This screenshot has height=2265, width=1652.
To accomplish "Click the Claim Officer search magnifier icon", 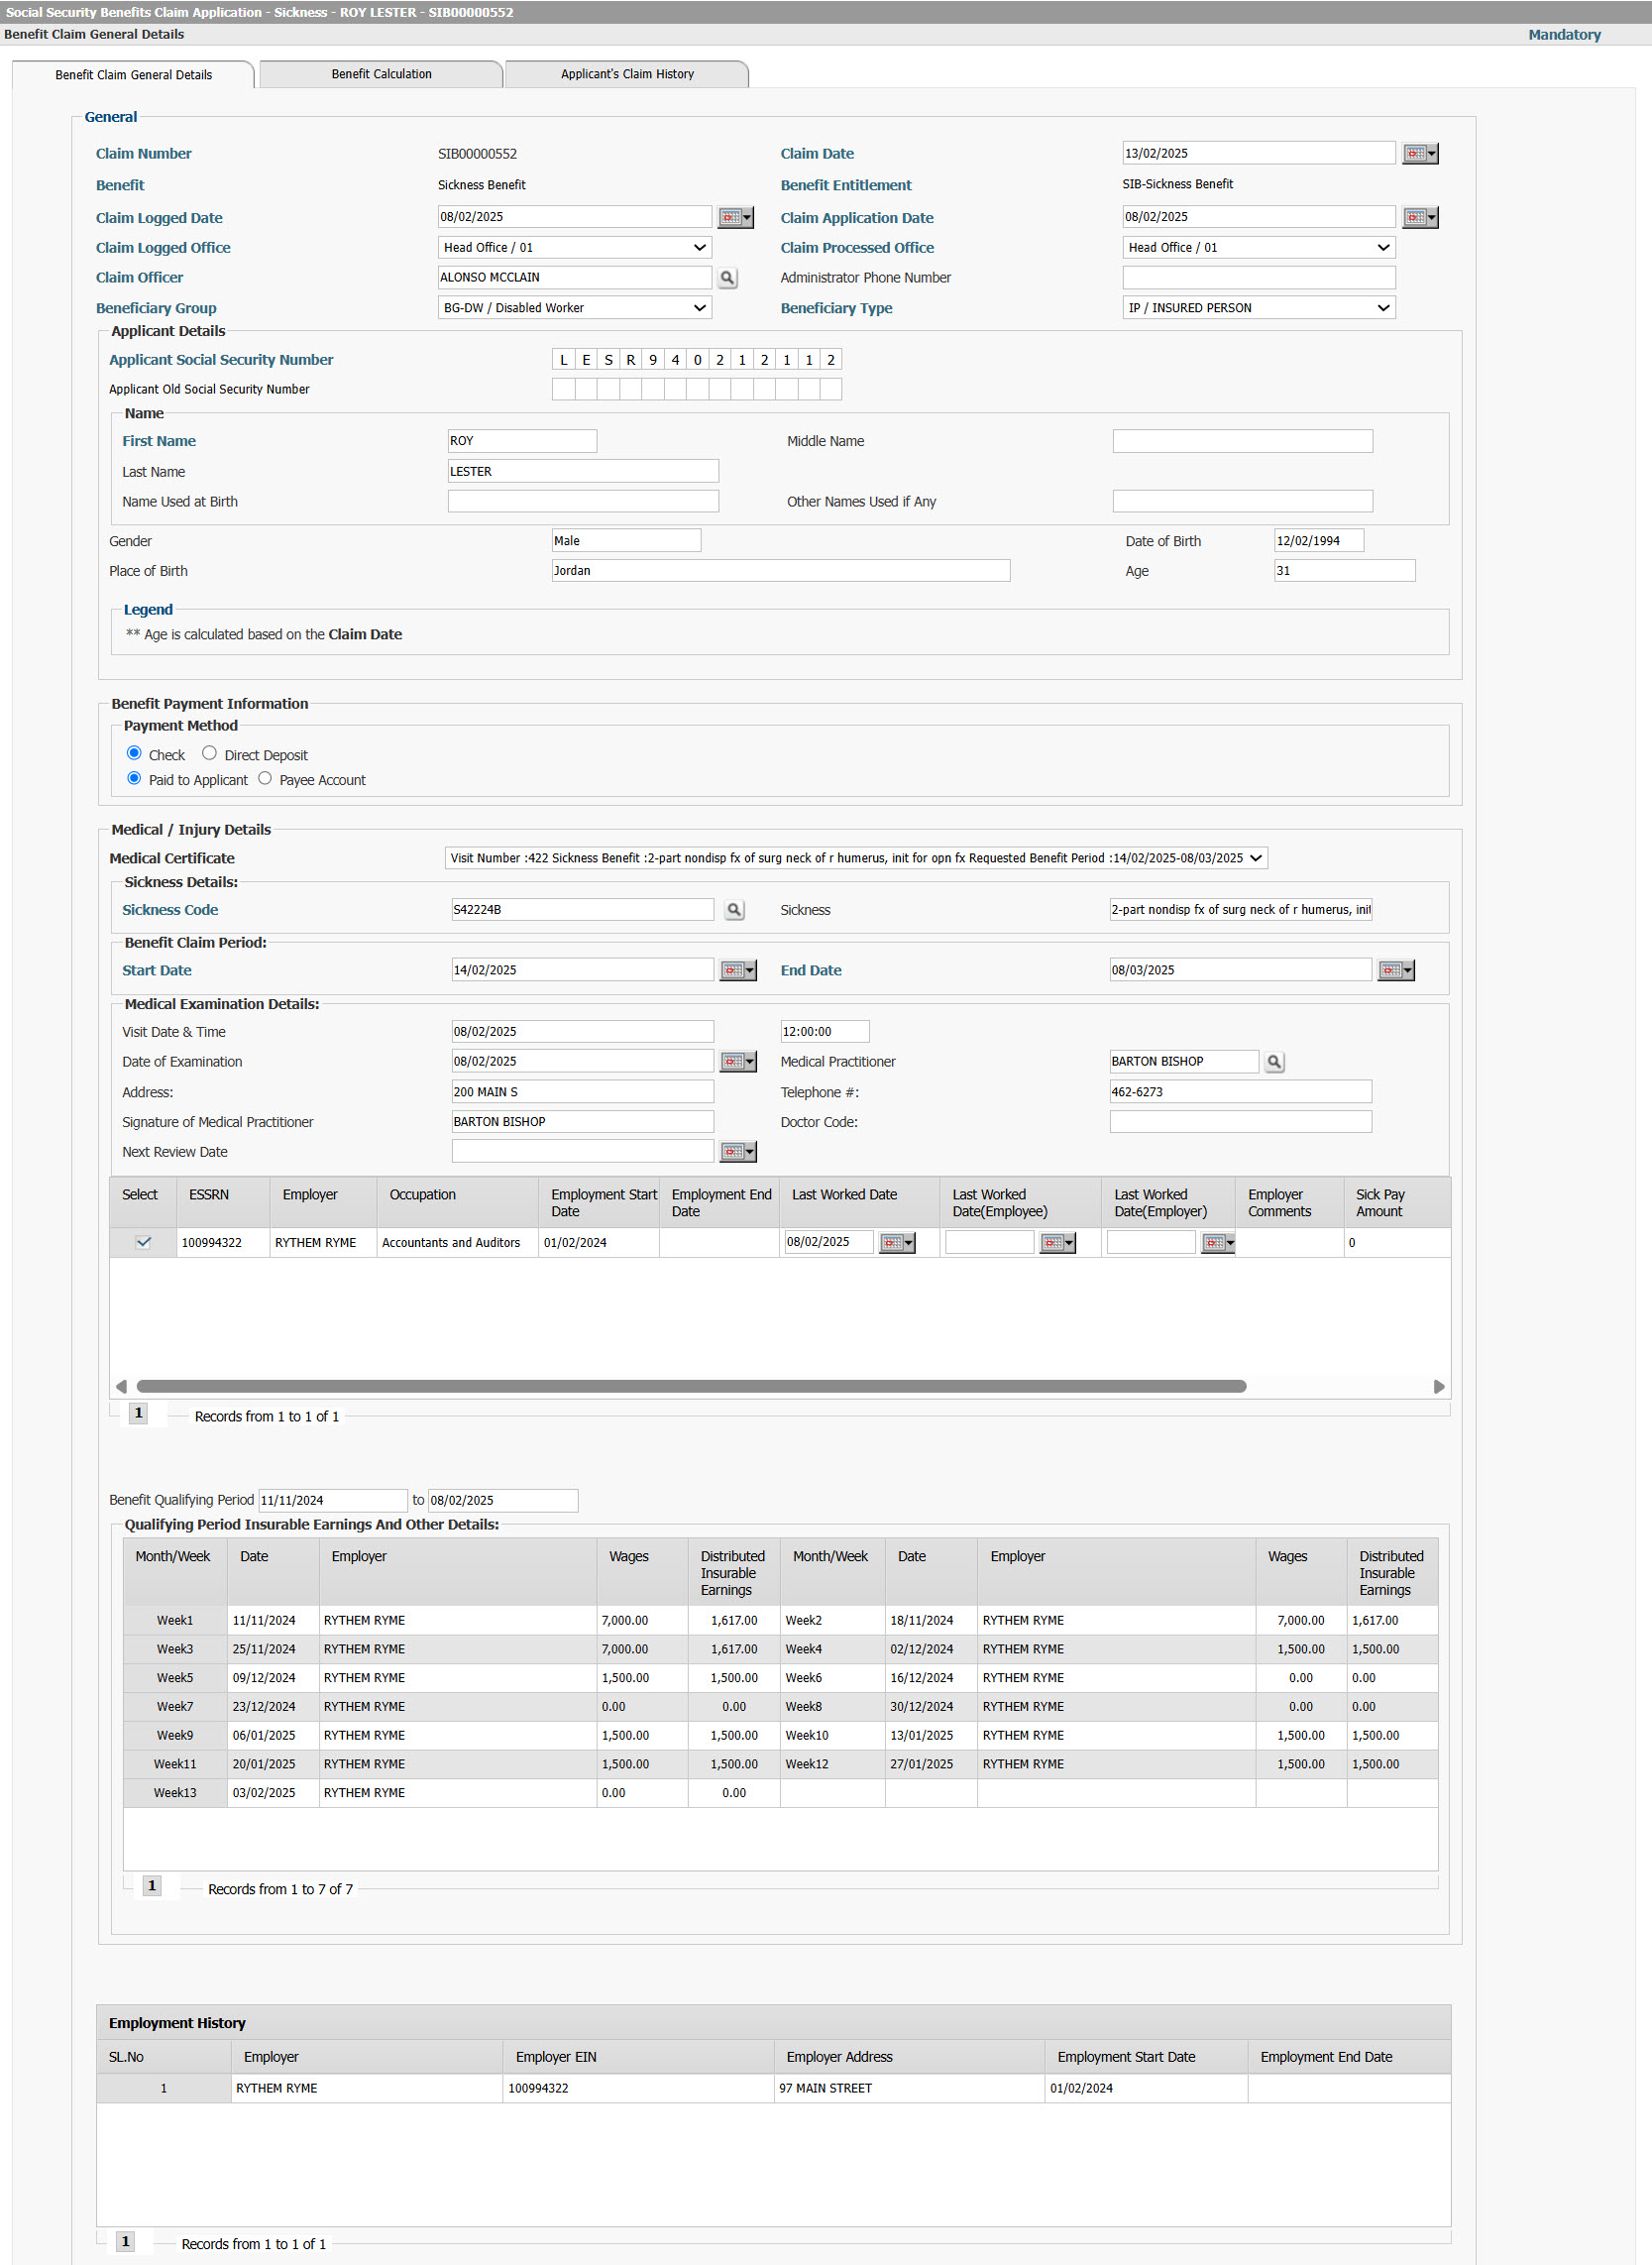I will [x=728, y=278].
